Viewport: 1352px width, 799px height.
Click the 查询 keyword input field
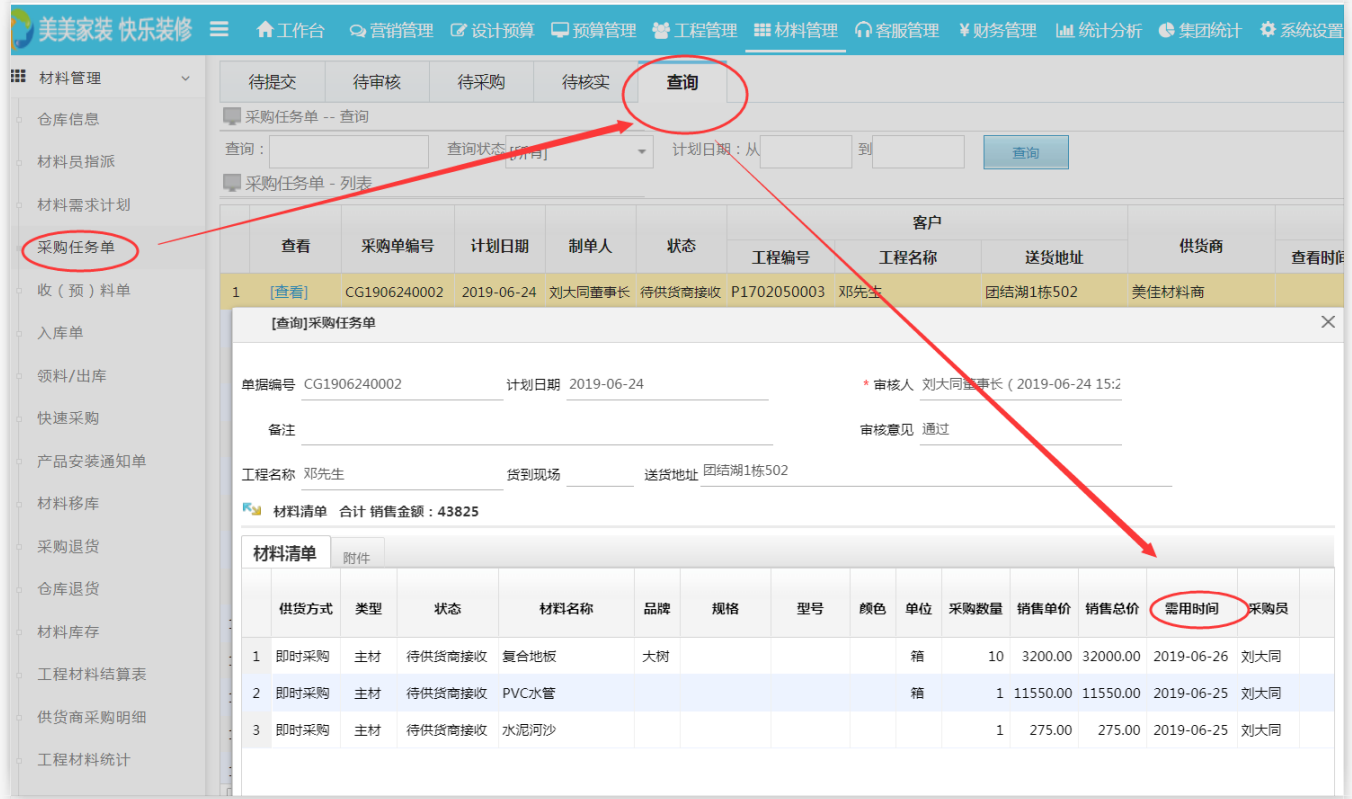(348, 152)
